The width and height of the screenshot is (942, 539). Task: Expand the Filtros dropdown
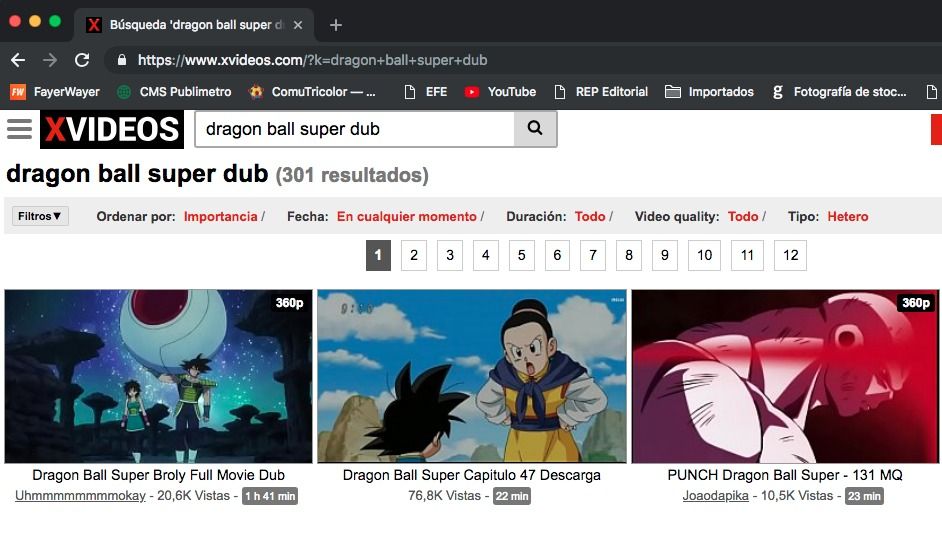click(40, 216)
